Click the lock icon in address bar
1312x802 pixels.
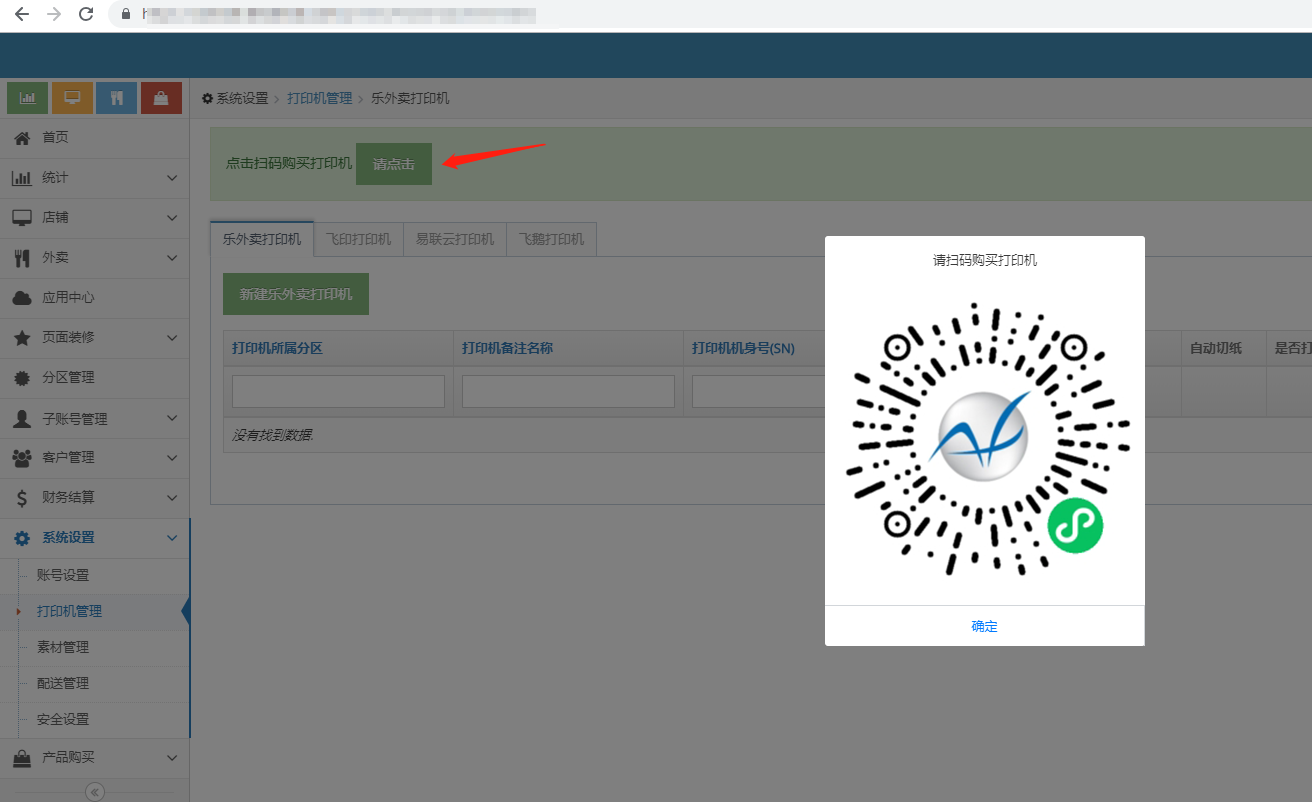pos(126,14)
